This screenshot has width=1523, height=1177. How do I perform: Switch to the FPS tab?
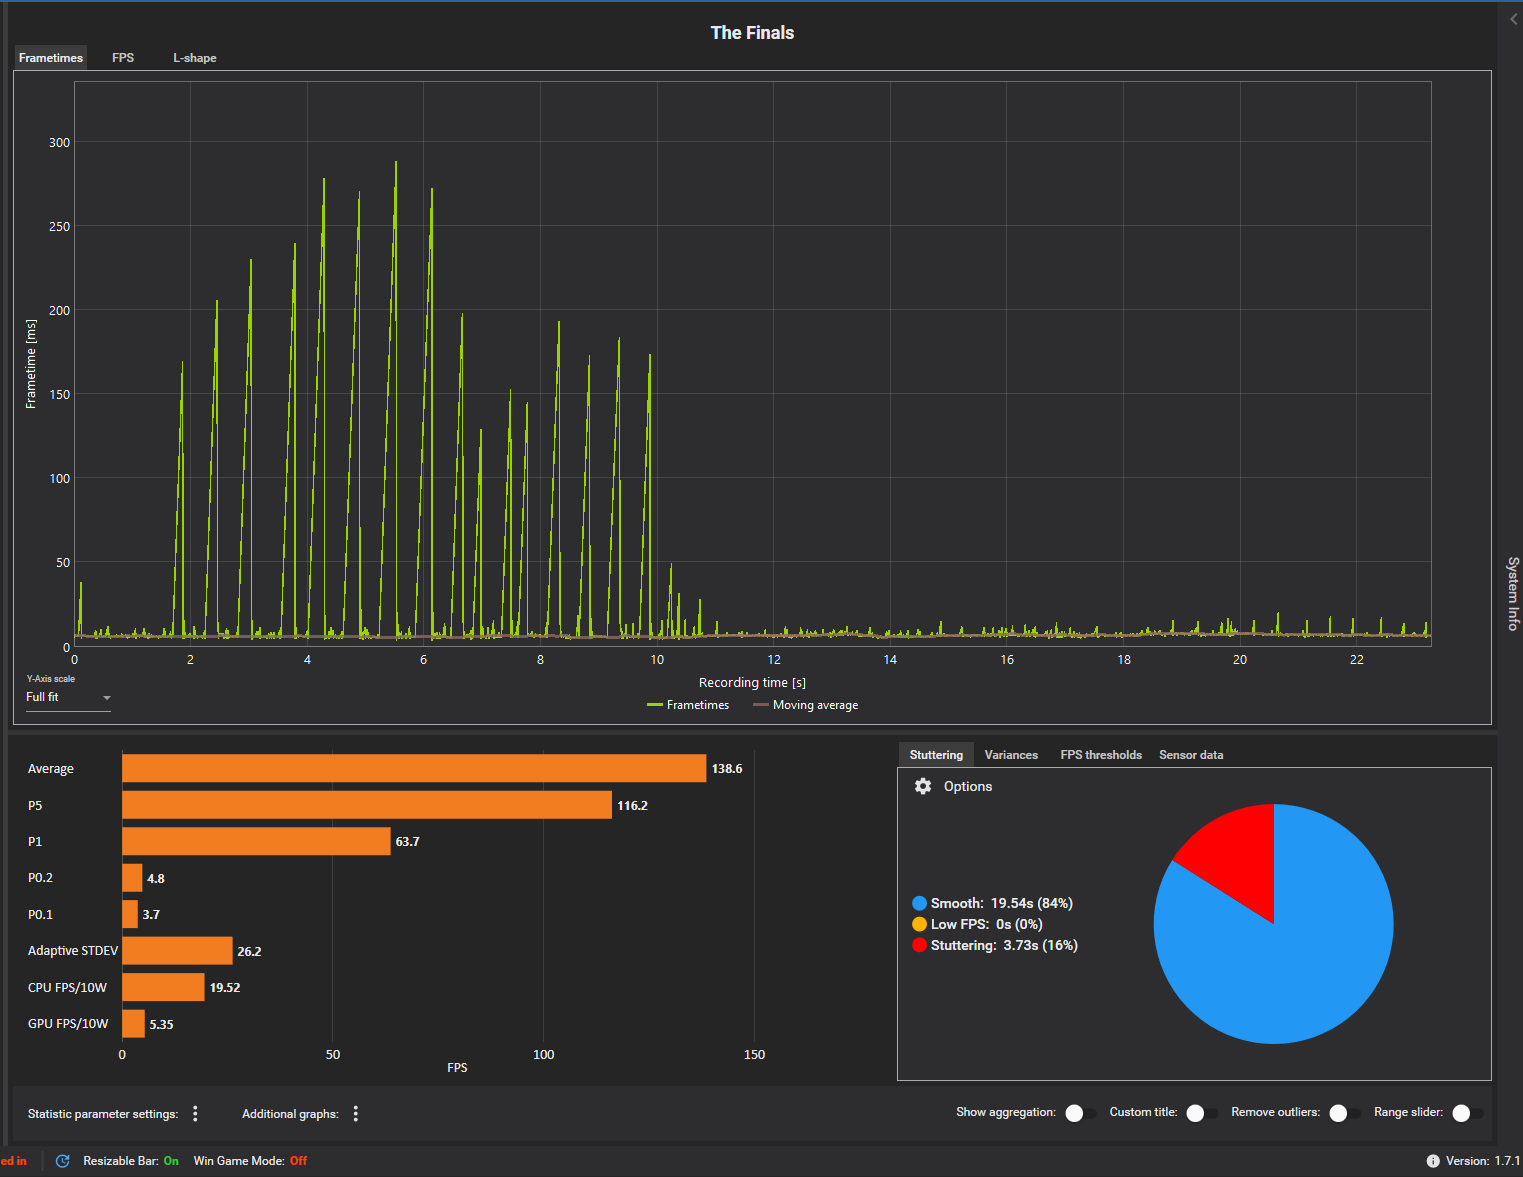tap(123, 58)
